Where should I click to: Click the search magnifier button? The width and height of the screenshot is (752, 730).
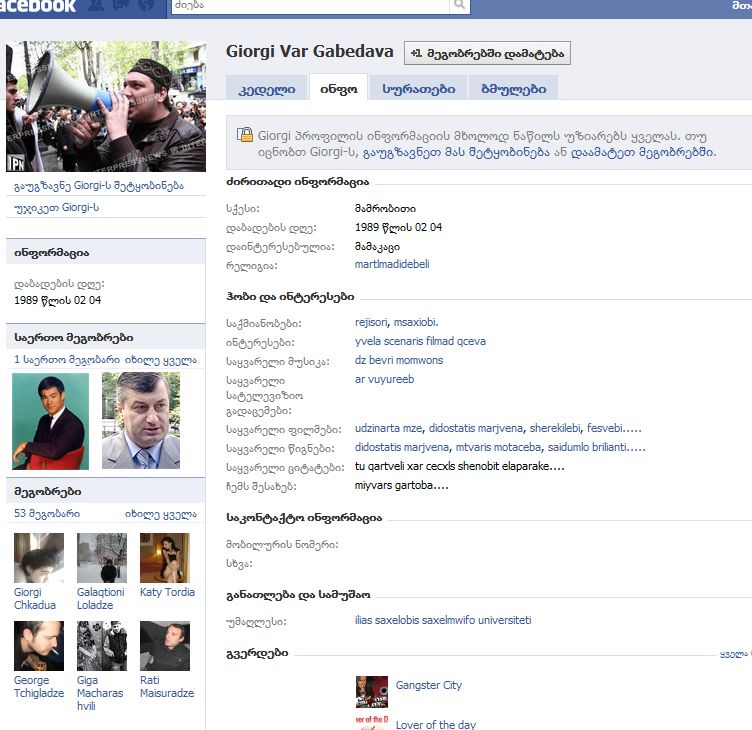coord(459,5)
